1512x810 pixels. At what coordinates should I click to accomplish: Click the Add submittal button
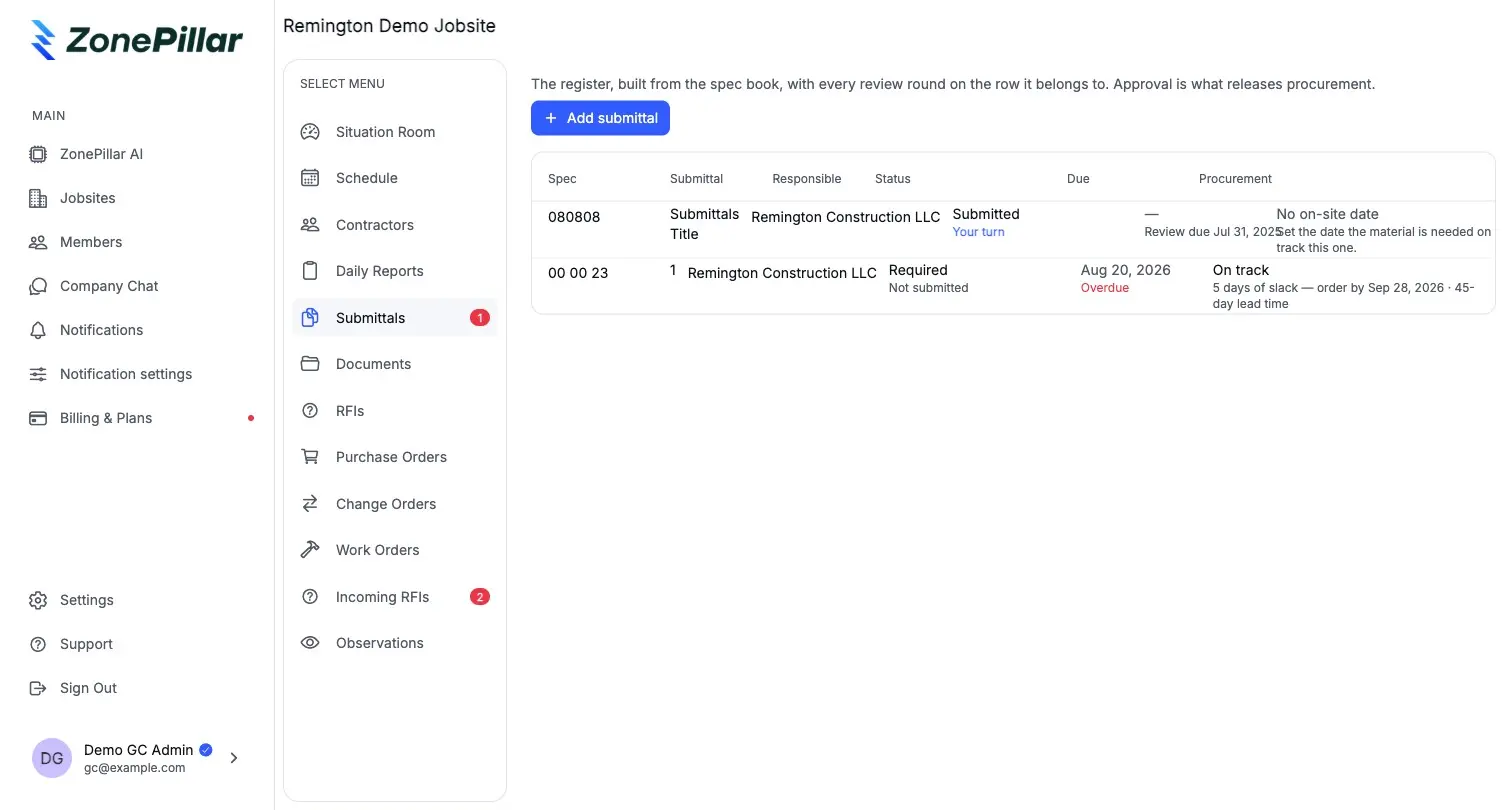[x=600, y=118]
